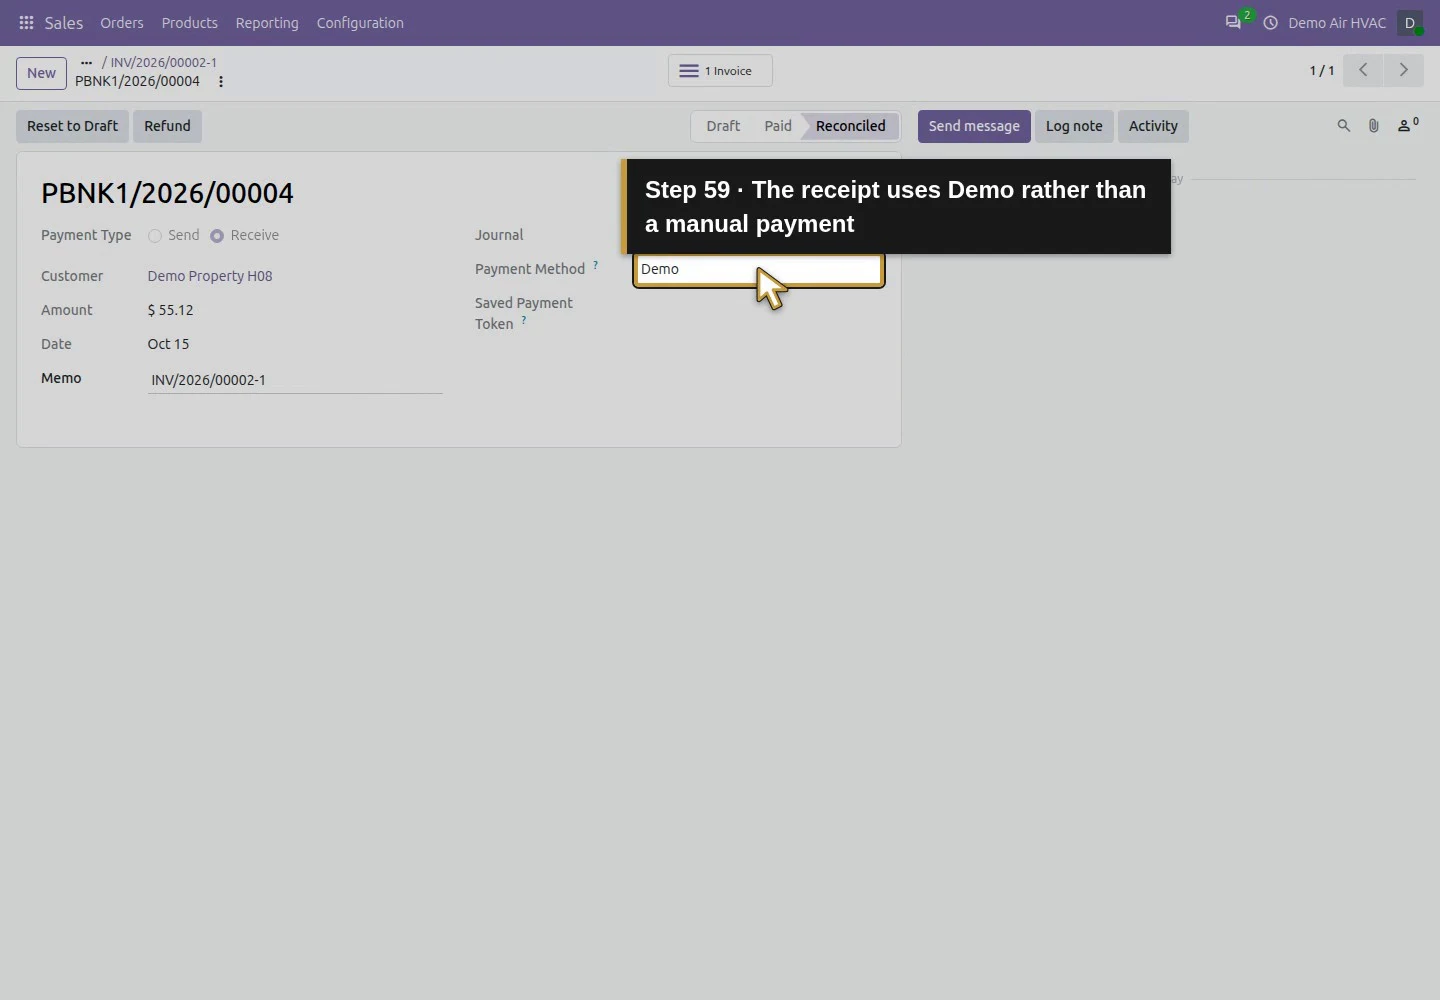Select the Paid status stage
The width and height of the screenshot is (1440, 1000).
pyautogui.click(x=778, y=126)
